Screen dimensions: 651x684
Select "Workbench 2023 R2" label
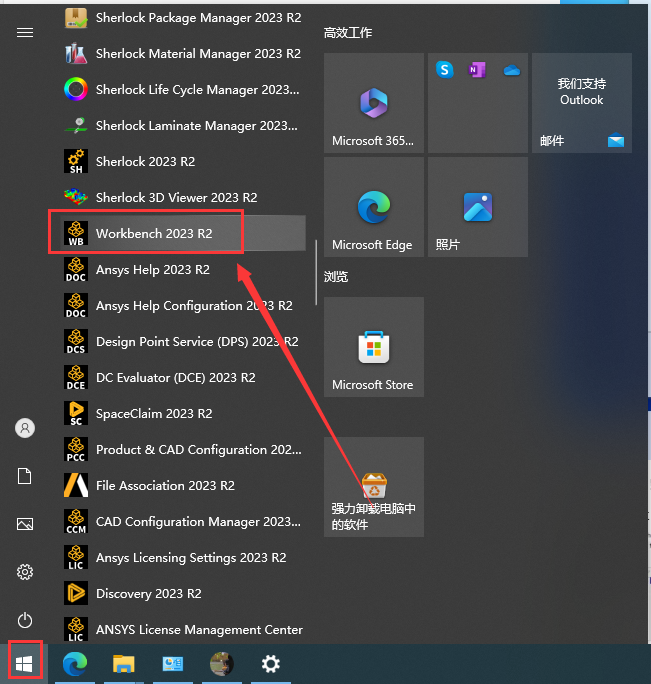pos(154,234)
